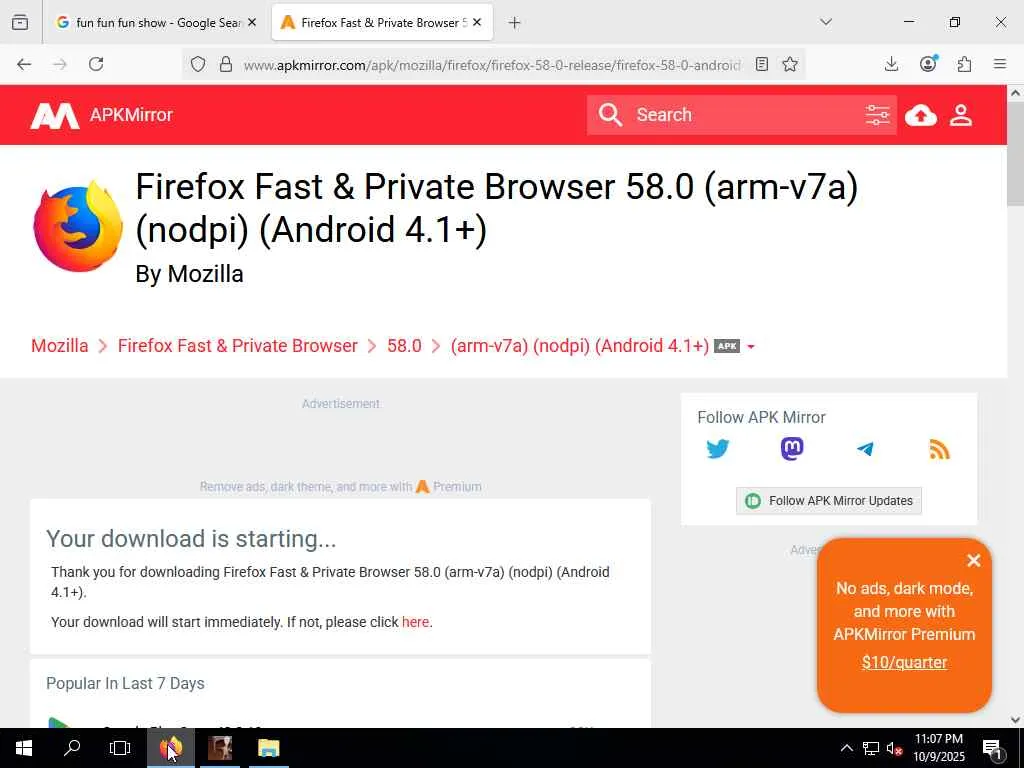Open advanced search filter sliders icon
The image size is (1024, 768).
[878, 115]
